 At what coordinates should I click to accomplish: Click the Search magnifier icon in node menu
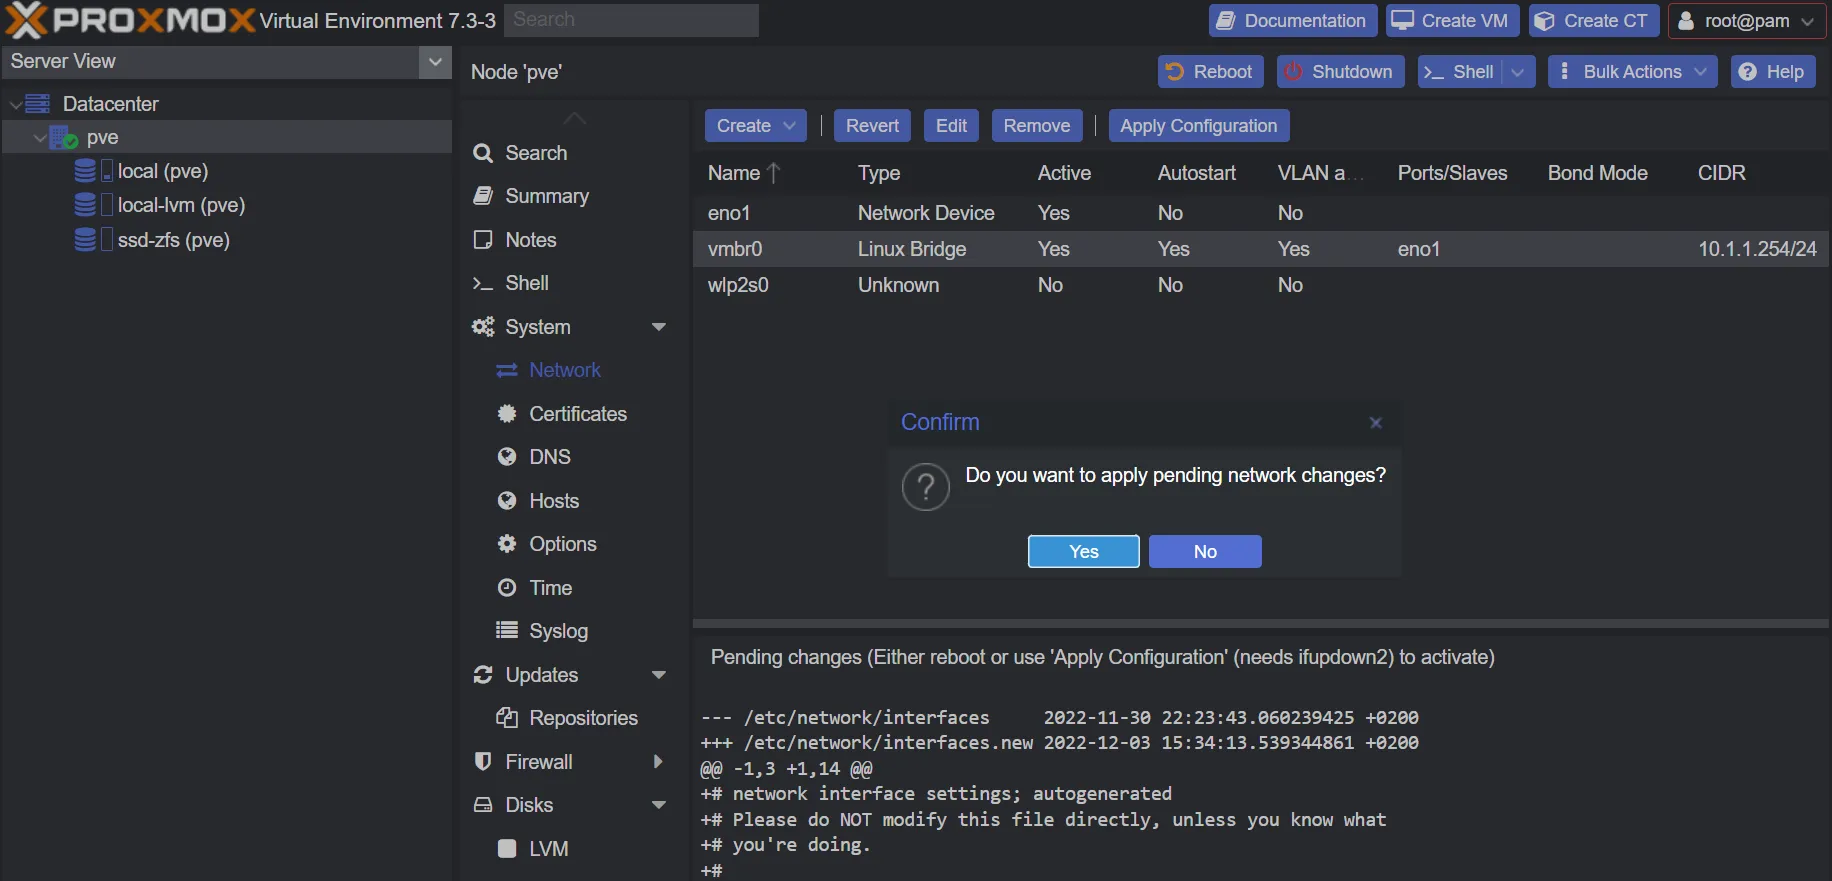click(483, 153)
